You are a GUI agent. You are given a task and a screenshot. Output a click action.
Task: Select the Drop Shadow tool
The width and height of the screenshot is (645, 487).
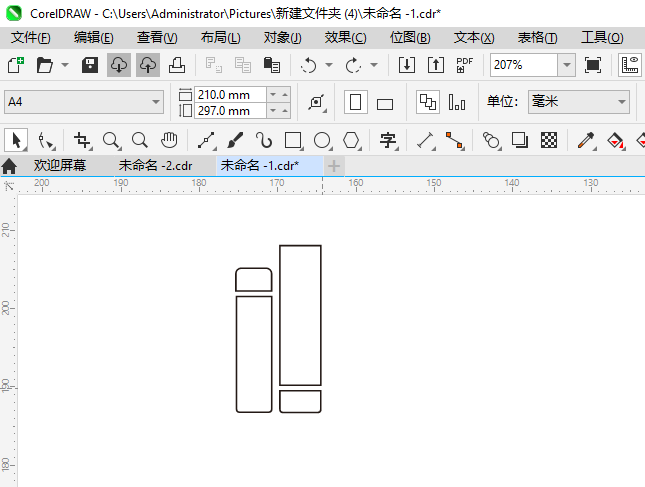pyautogui.click(x=520, y=140)
